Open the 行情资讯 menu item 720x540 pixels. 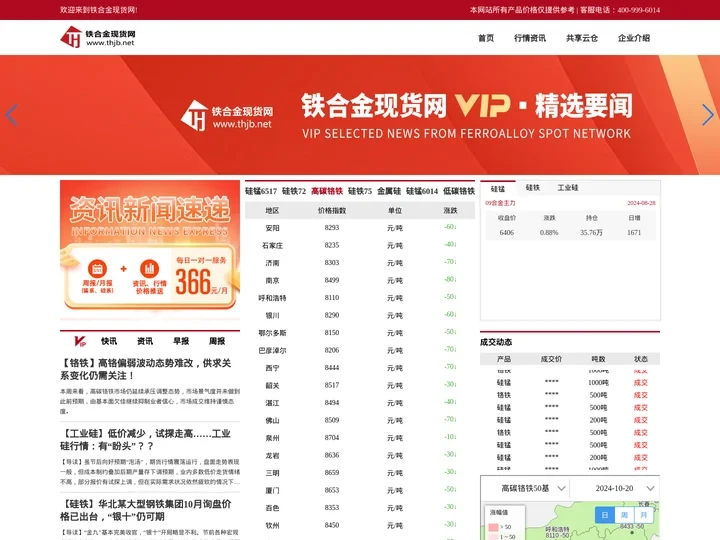click(530, 38)
